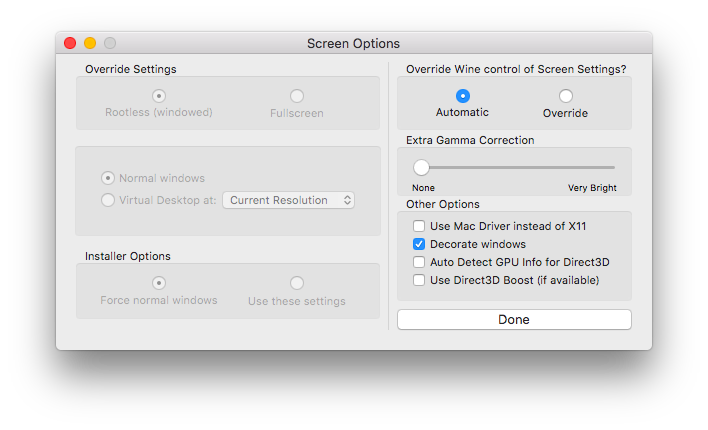Uncheck Decorate windows checkbox
This screenshot has height=430, width=708.
tap(419, 244)
